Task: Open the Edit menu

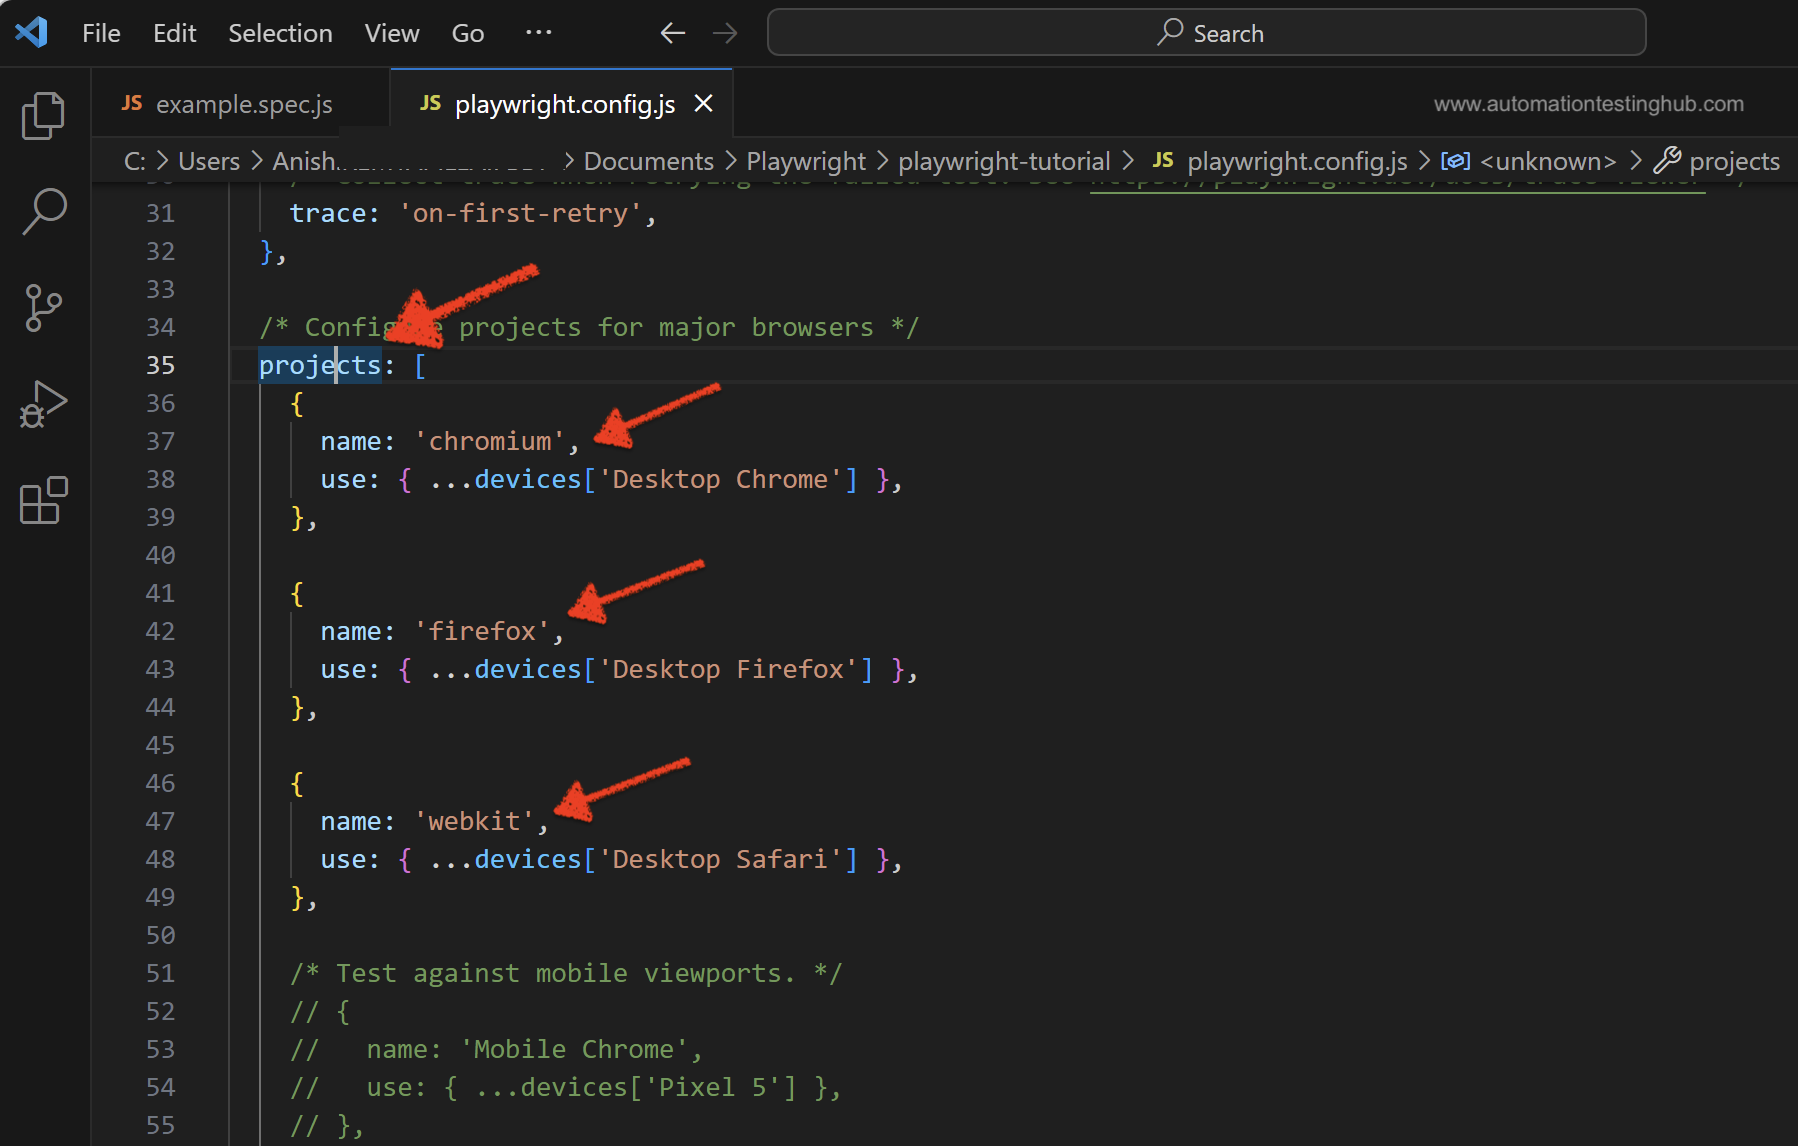Action: pyautogui.click(x=175, y=33)
